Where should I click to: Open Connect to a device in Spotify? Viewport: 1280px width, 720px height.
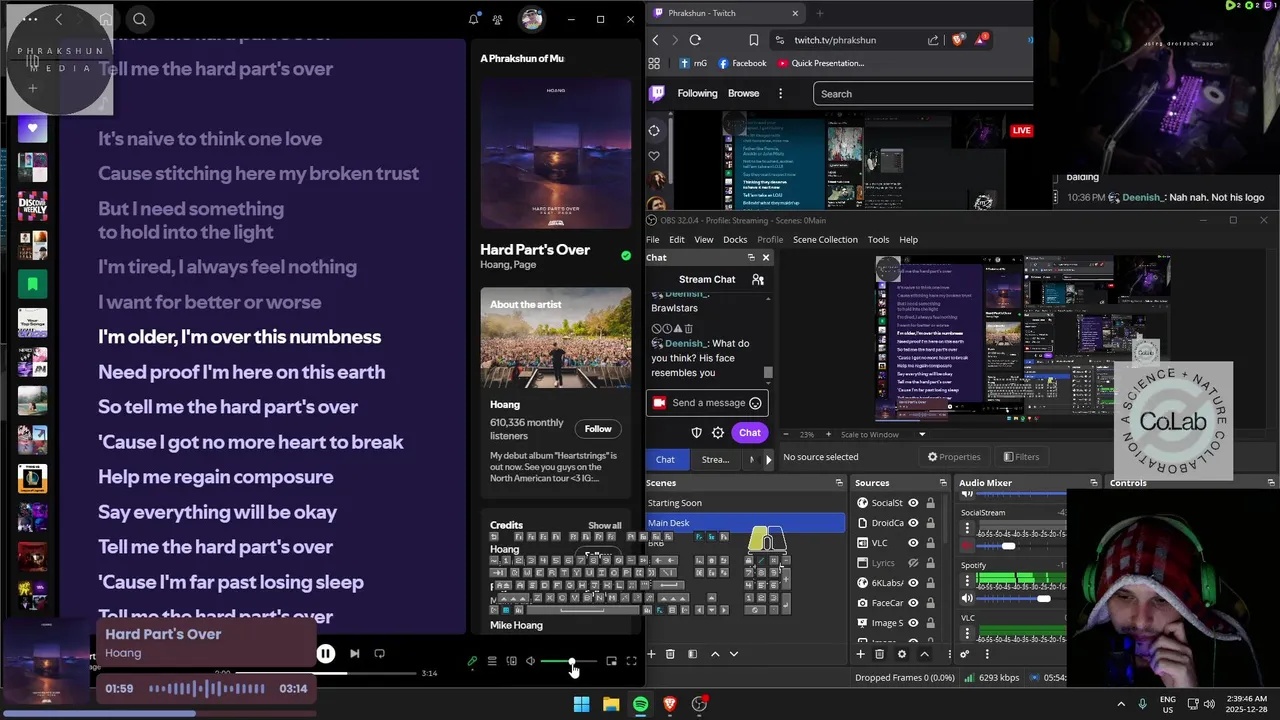(x=512, y=661)
